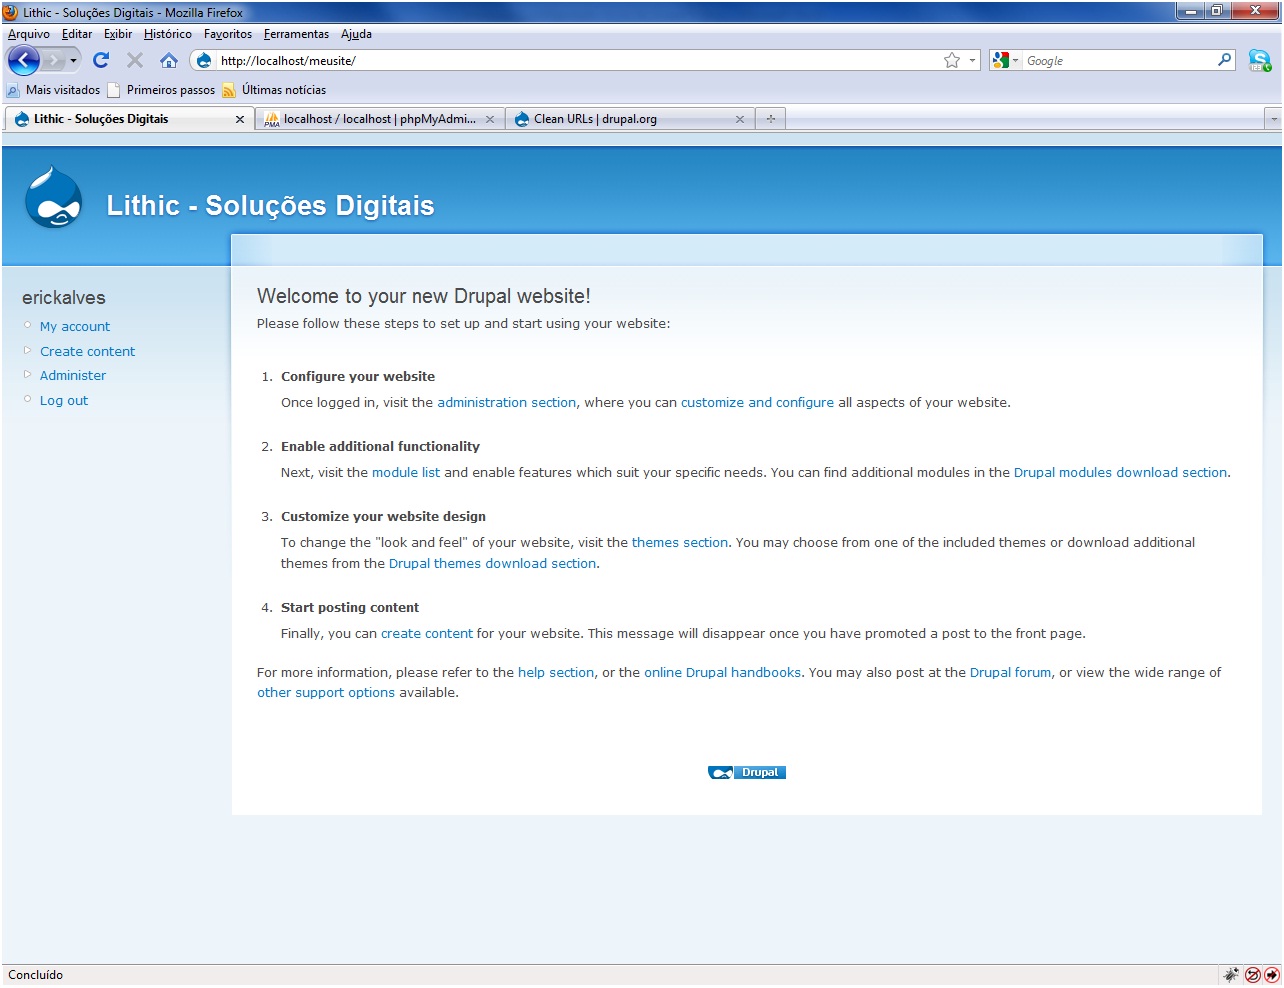Viewport: 1284px width, 988px height.
Task: Click the Skype toolbar icon
Action: 1259,61
